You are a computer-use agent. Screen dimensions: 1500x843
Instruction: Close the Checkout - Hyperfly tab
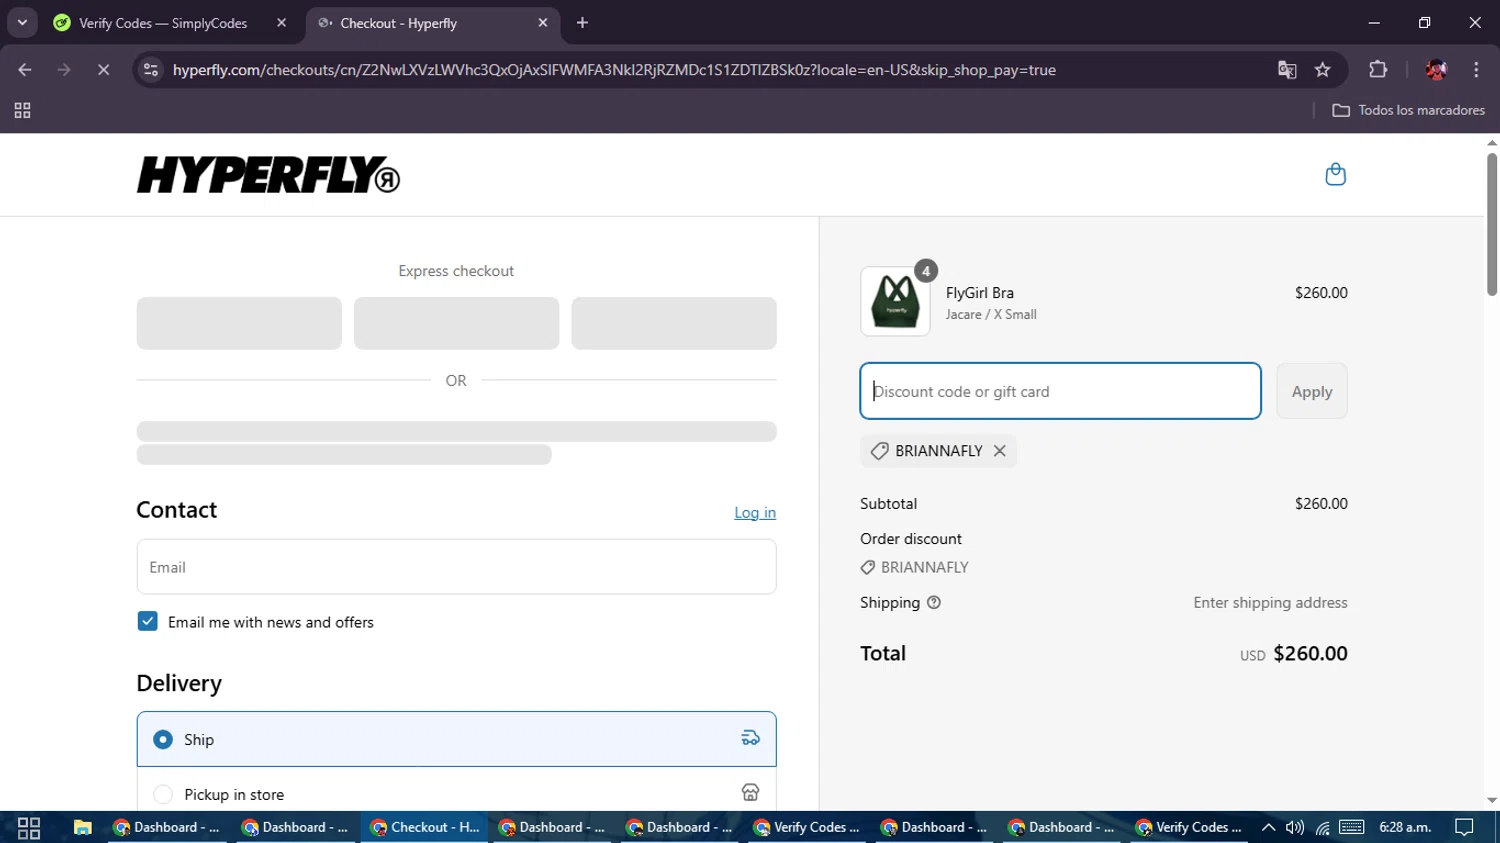(x=542, y=23)
